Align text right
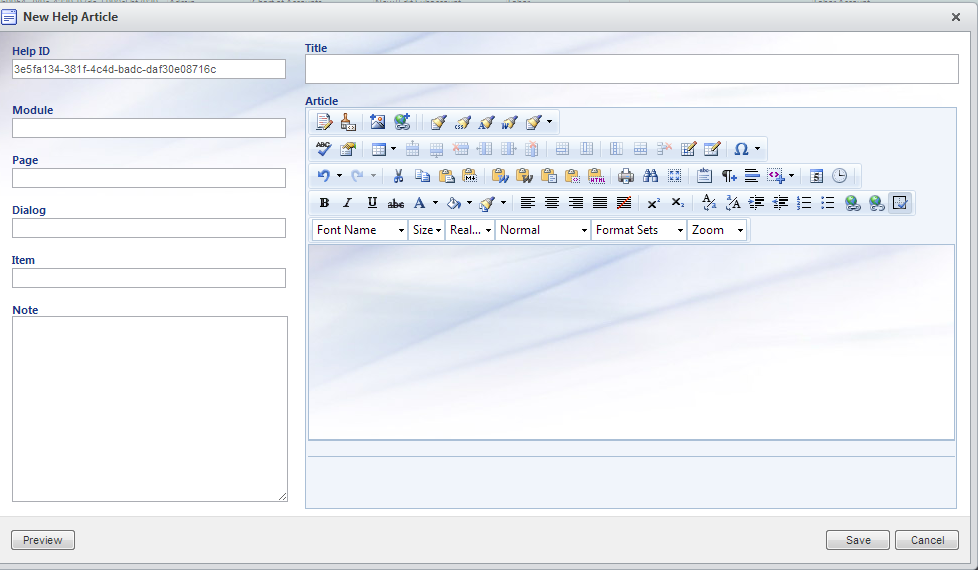978x570 pixels. click(x=576, y=203)
